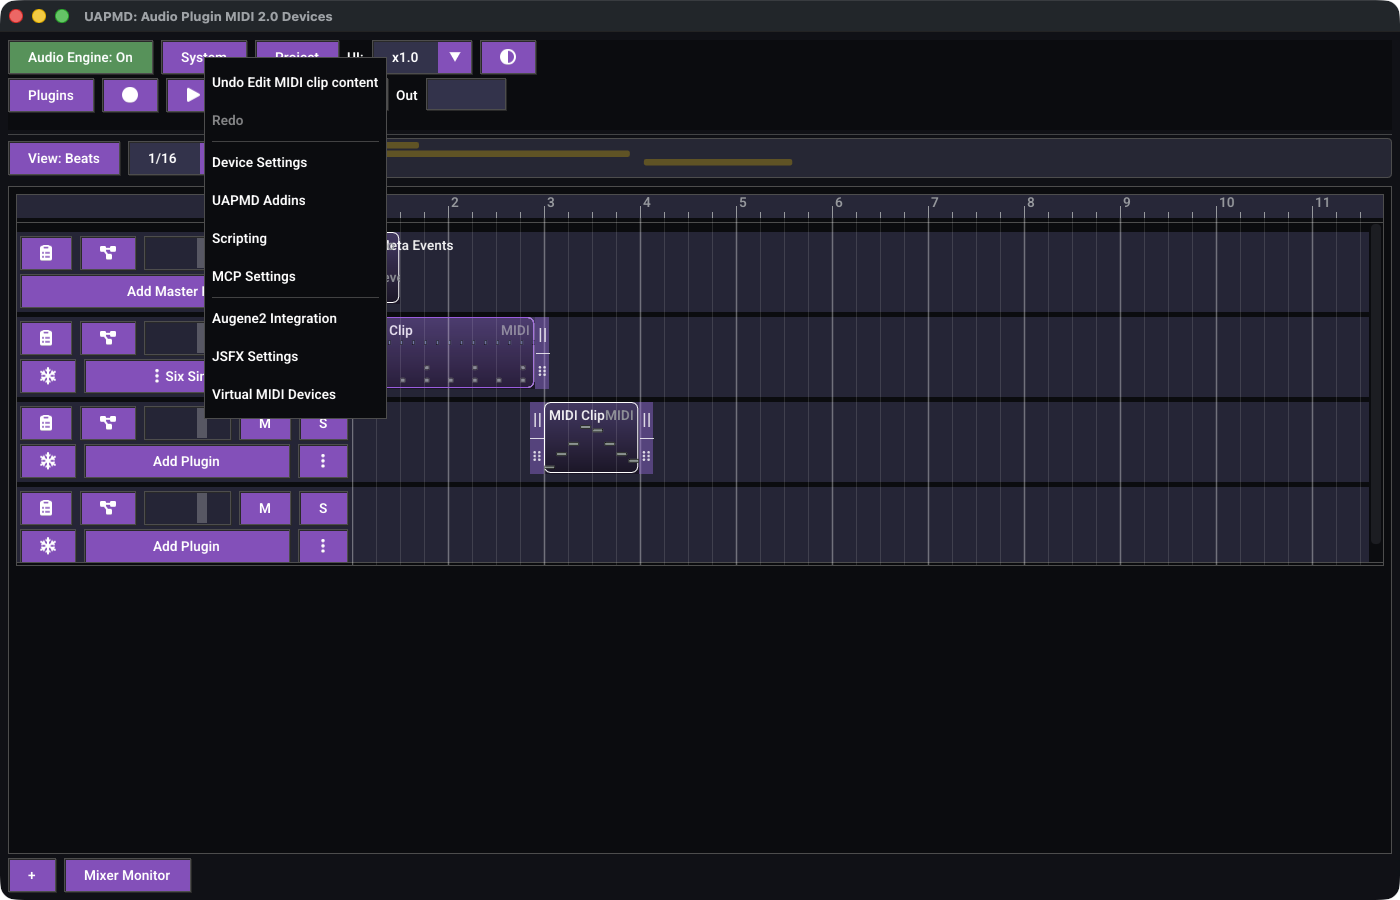Open the 1/16 grid snap selector

(x=166, y=158)
